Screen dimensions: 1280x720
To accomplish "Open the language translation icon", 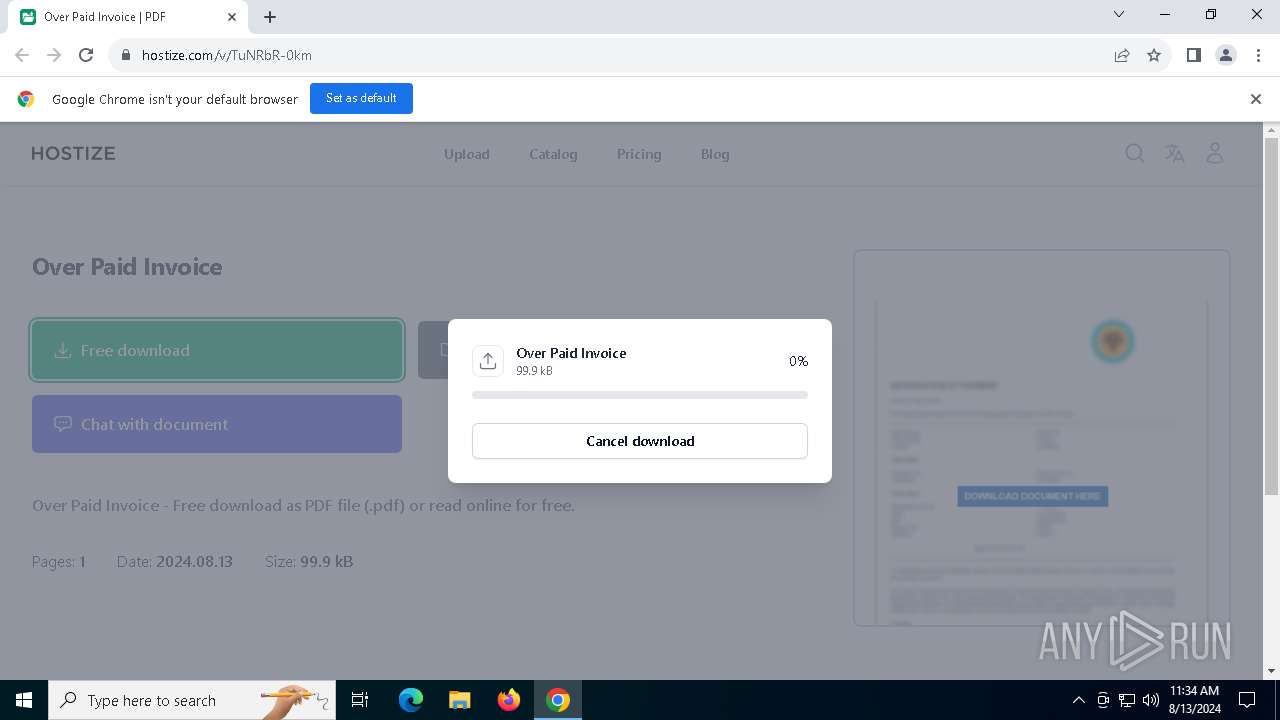I will [x=1175, y=153].
